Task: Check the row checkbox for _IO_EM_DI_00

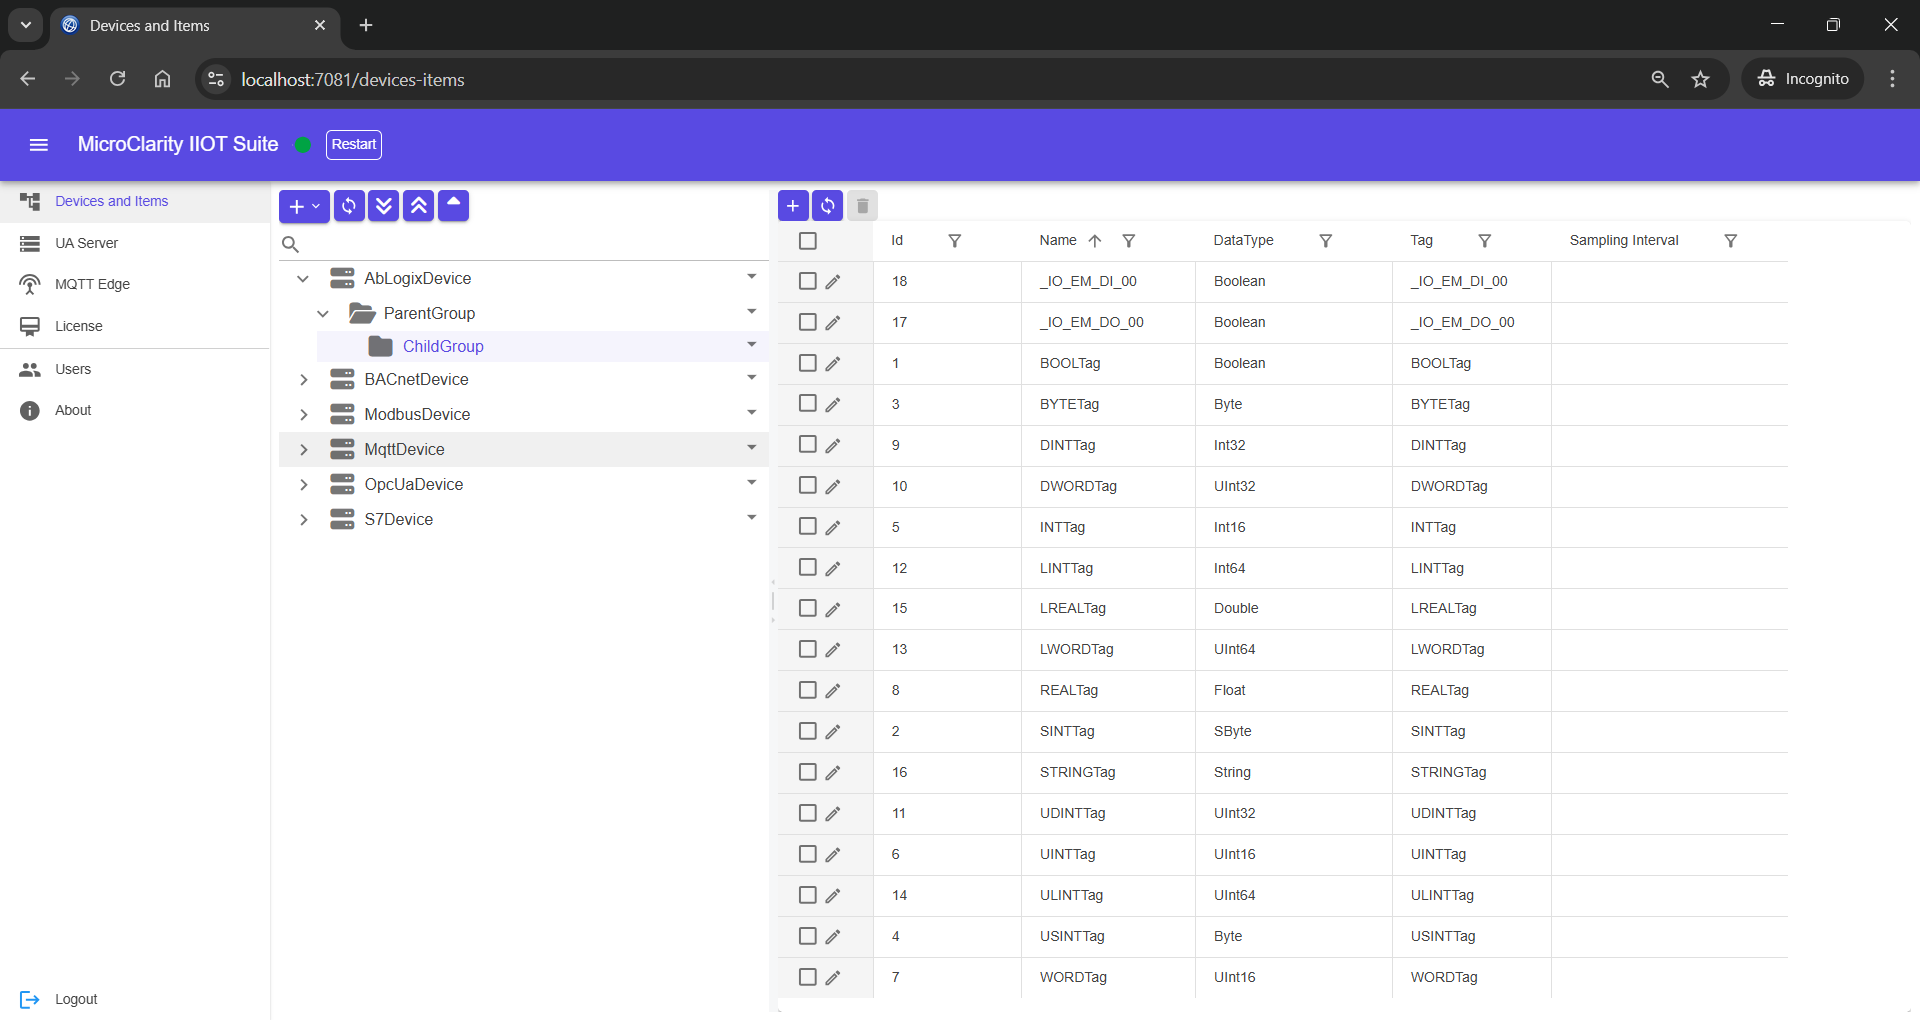Action: coord(807,281)
